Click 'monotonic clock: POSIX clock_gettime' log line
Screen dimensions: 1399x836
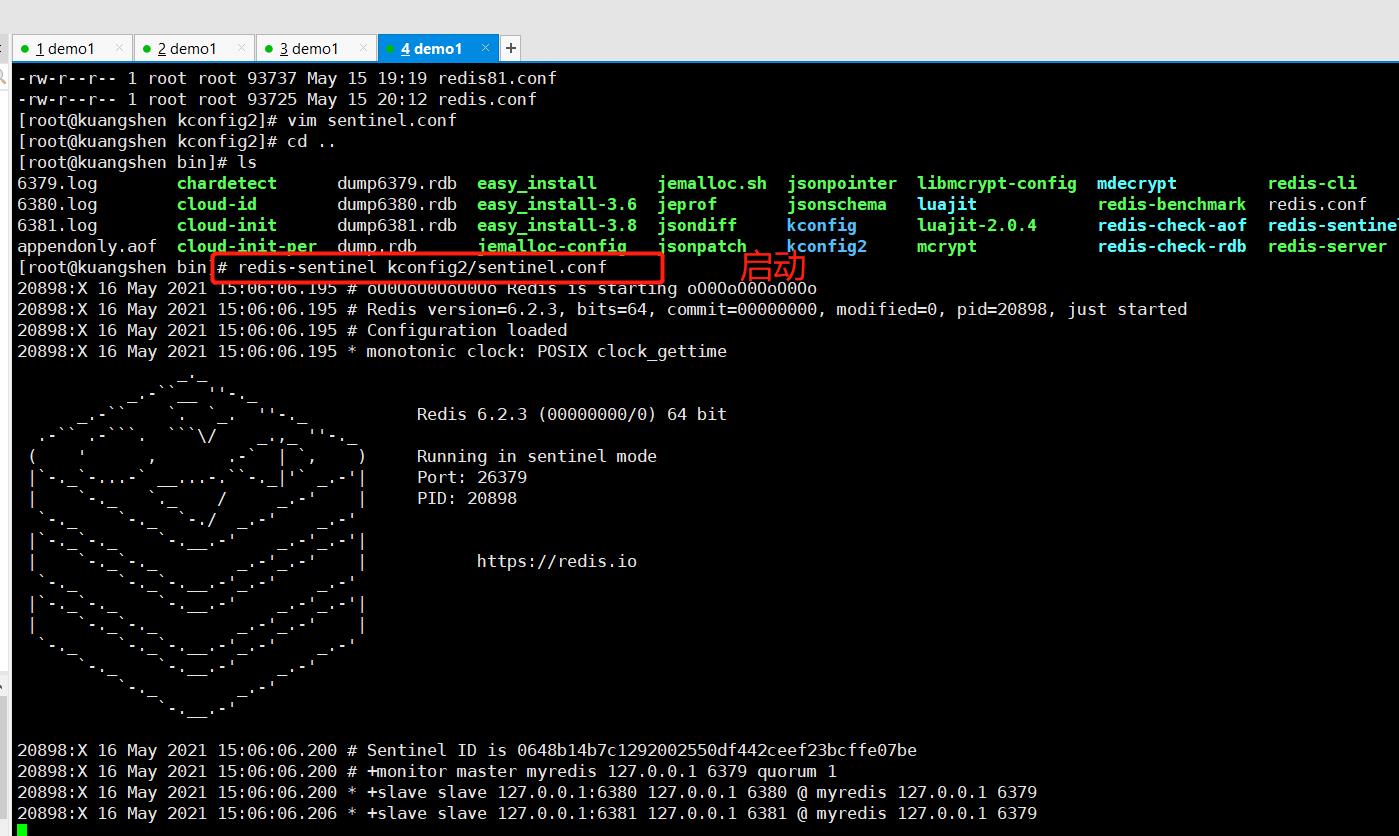tap(372, 351)
